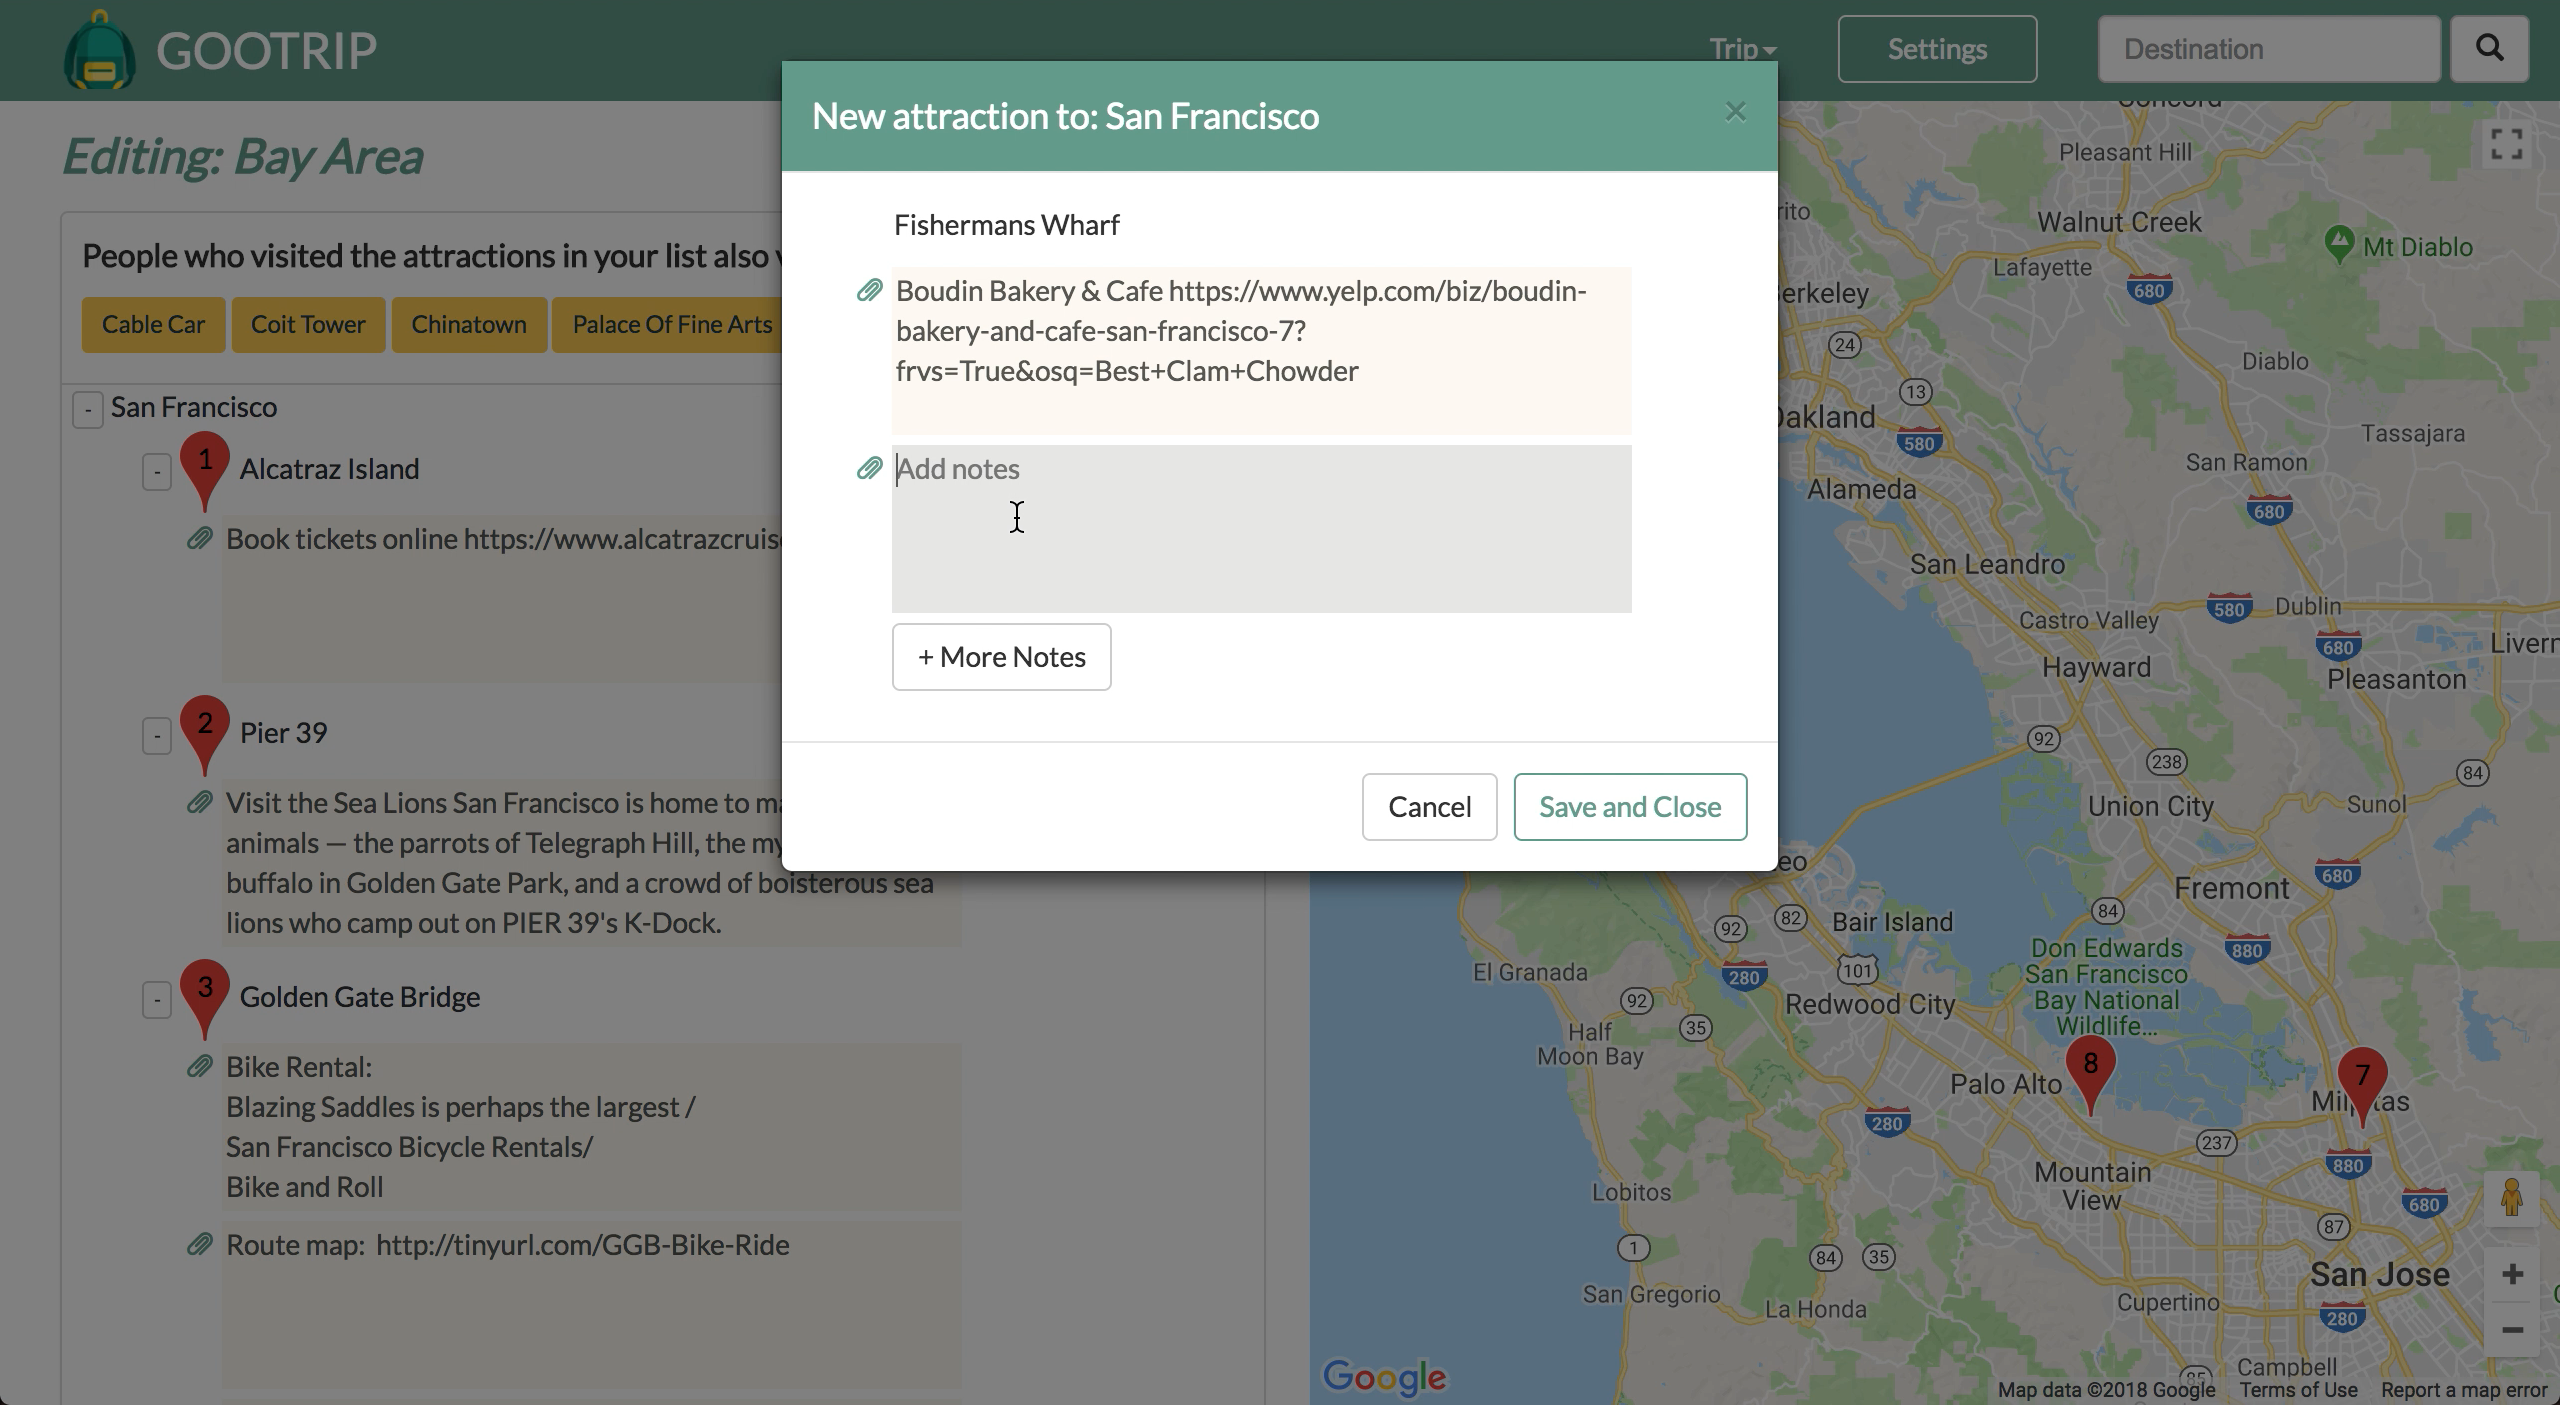Open the Trip dropdown menu

[x=1742, y=49]
